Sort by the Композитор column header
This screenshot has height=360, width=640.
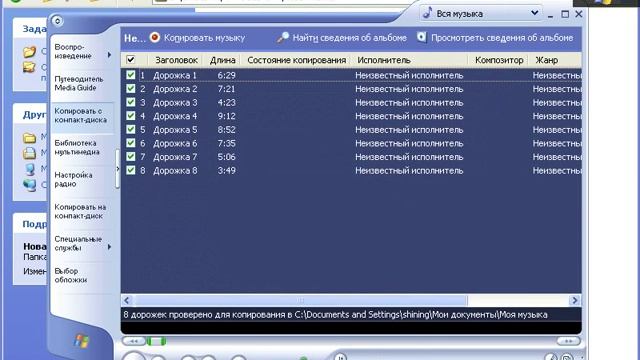point(499,60)
